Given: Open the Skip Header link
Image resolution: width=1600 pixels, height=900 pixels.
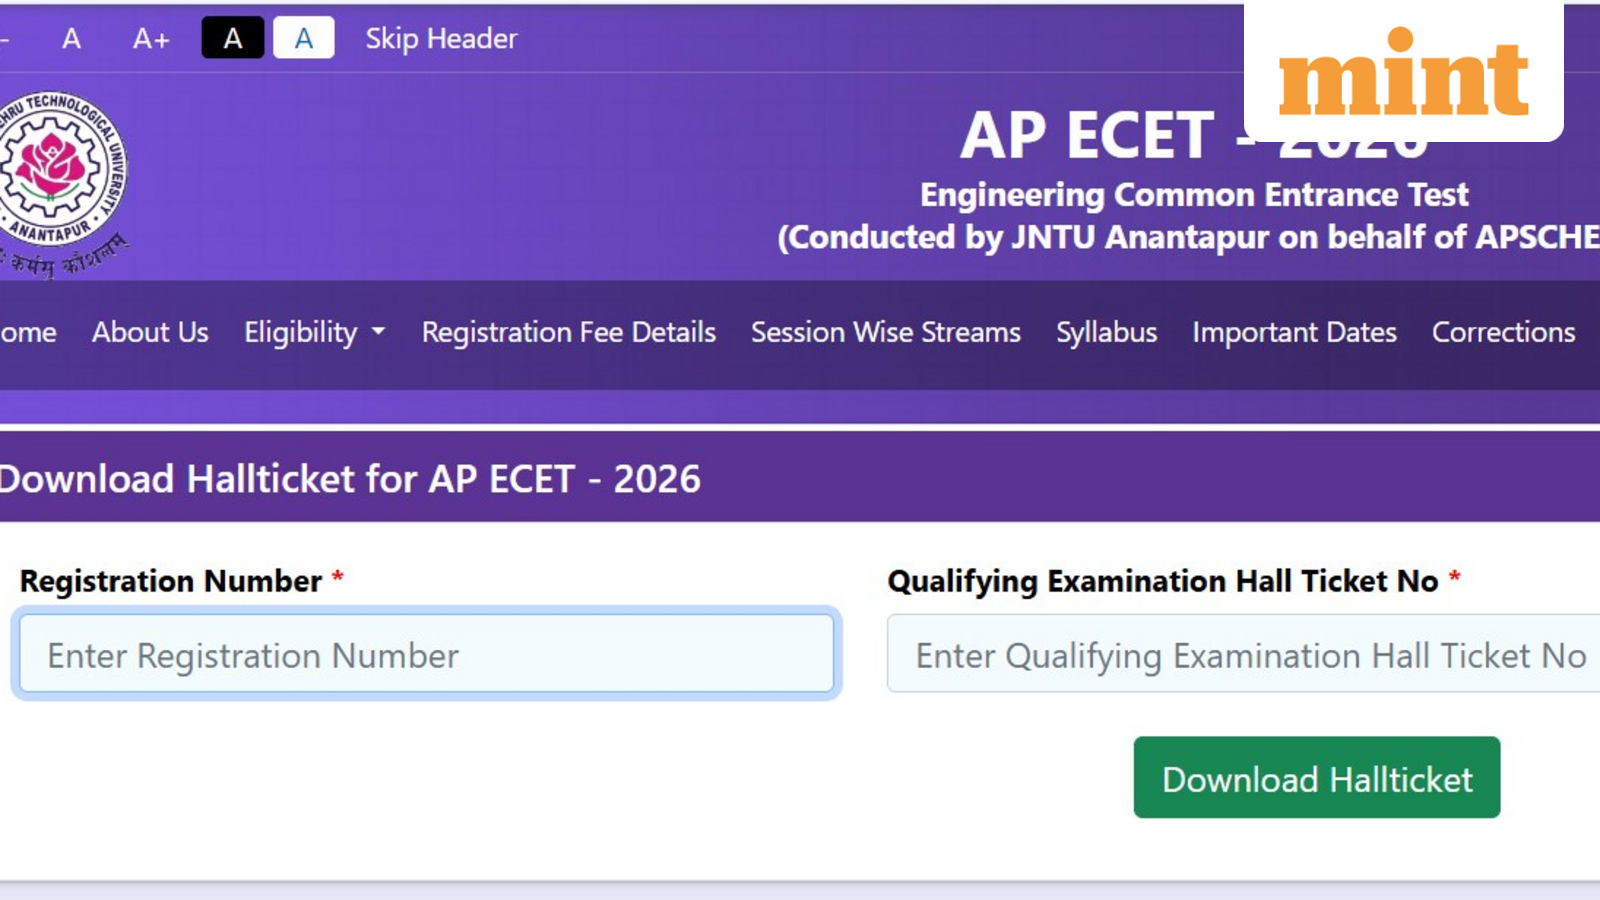Looking at the screenshot, I should point(441,39).
